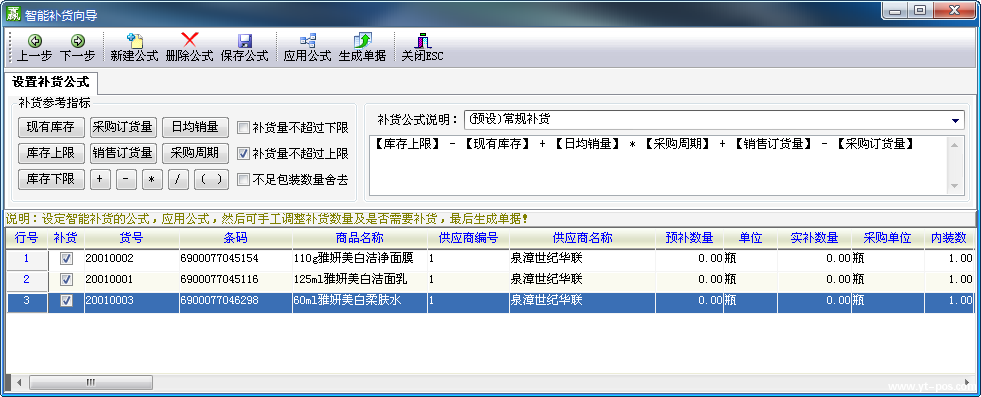Add minus operator to formula
Image resolution: width=981 pixels, height=397 pixels.
point(126,179)
